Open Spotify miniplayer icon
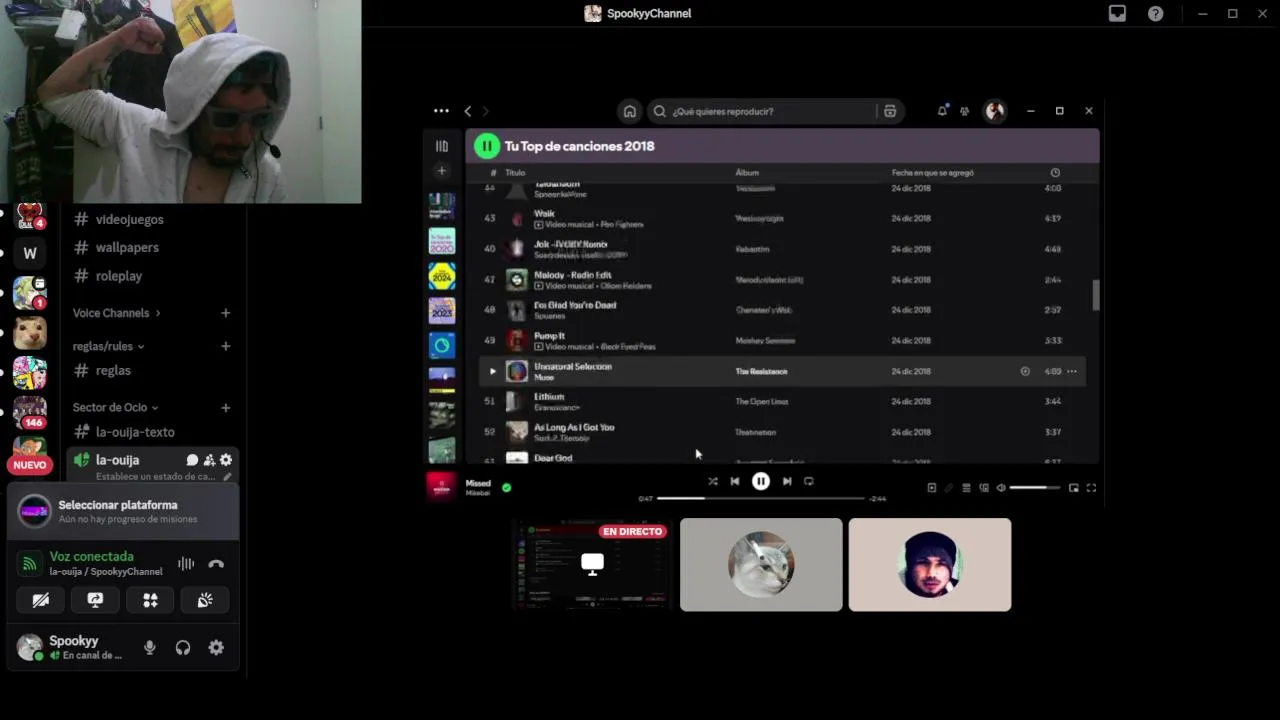The width and height of the screenshot is (1280, 720). [x=1074, y=488]
